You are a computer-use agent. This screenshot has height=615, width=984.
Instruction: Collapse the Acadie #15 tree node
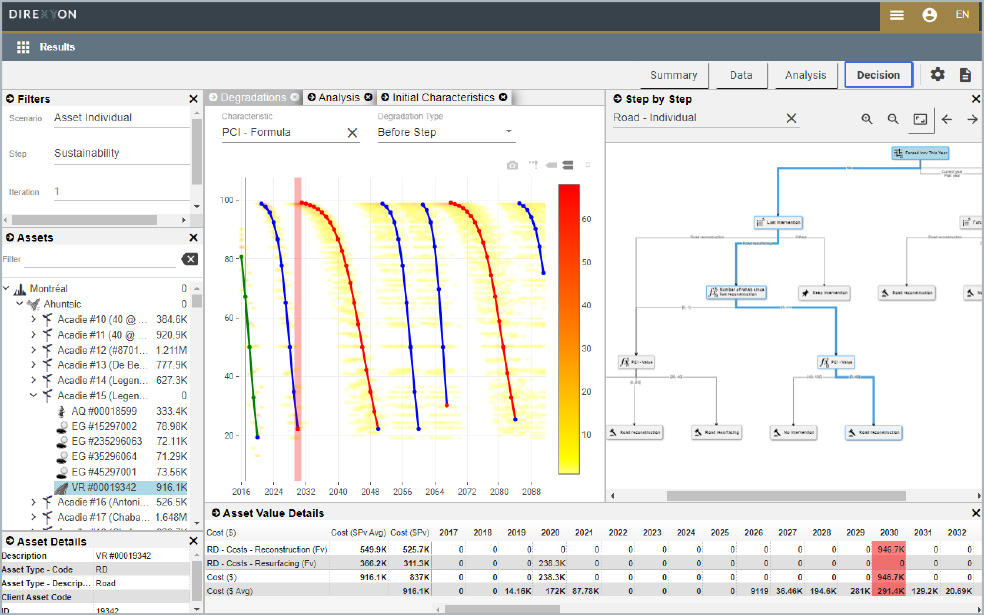[x=33, y=395]
